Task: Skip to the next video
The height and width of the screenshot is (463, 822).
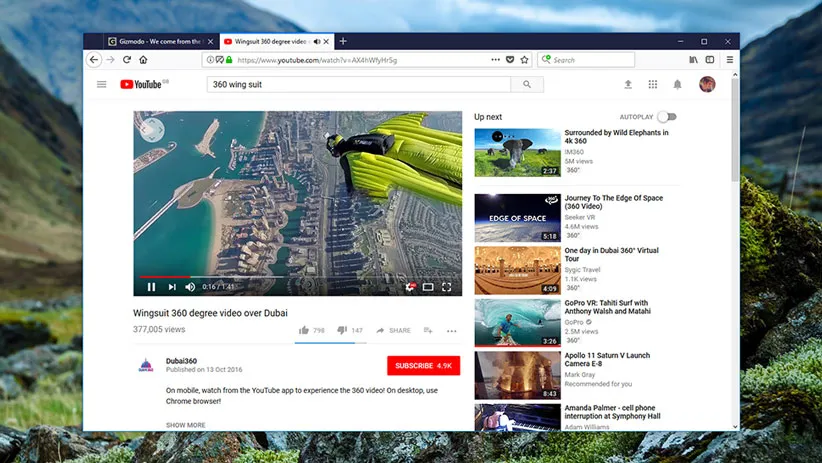Action: [x=172, y=287]
